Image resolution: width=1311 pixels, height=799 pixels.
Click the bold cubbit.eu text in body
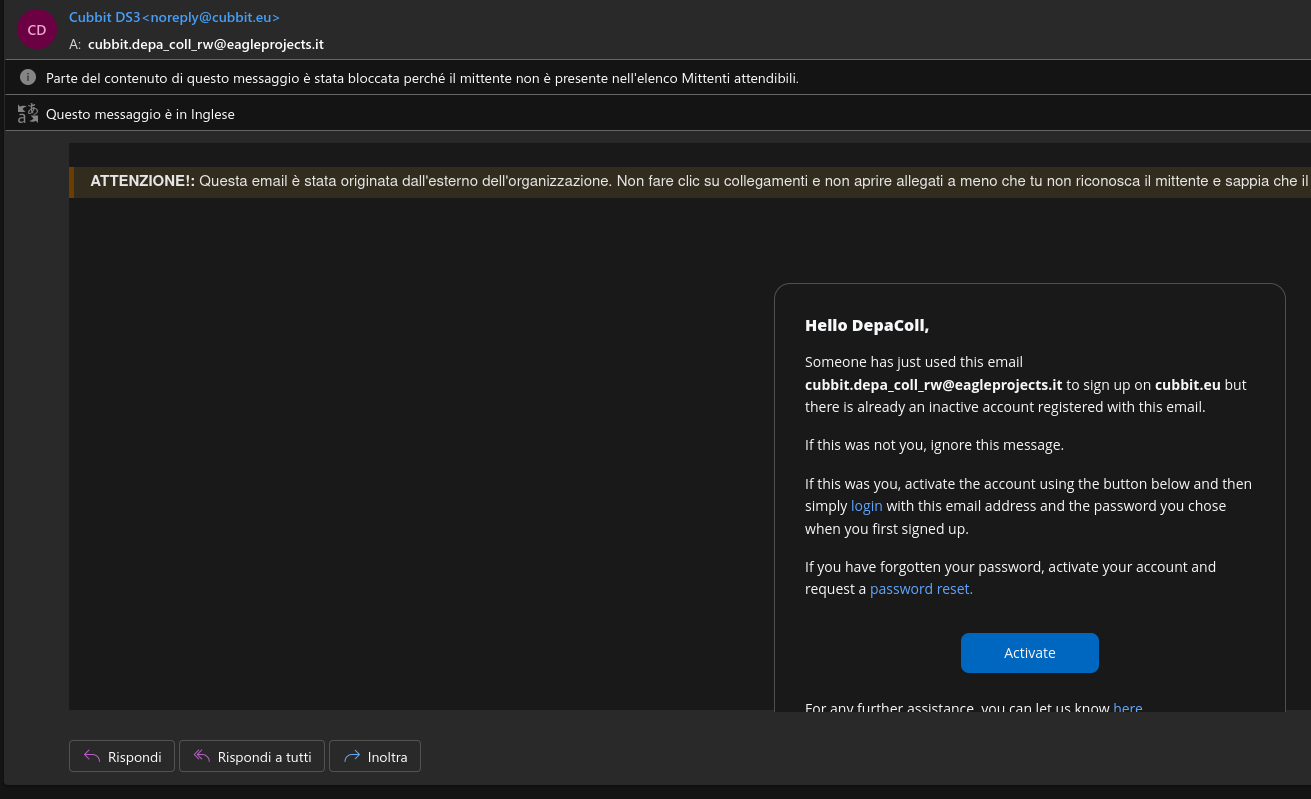pyautogui.click(x=1187, y=385)
